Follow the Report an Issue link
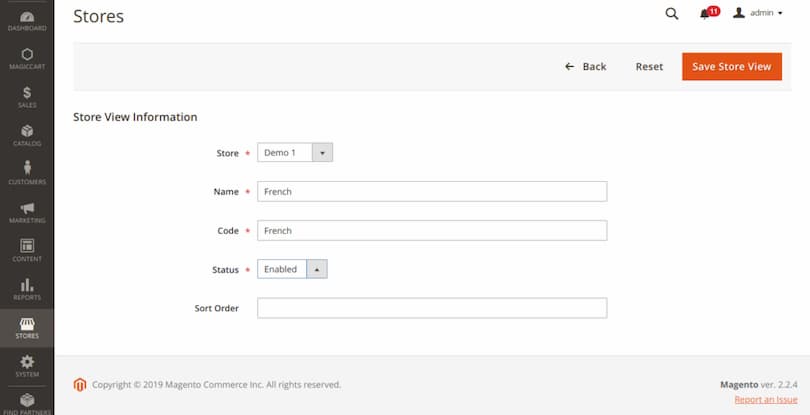The image size is (810, 415). point(765,400)
